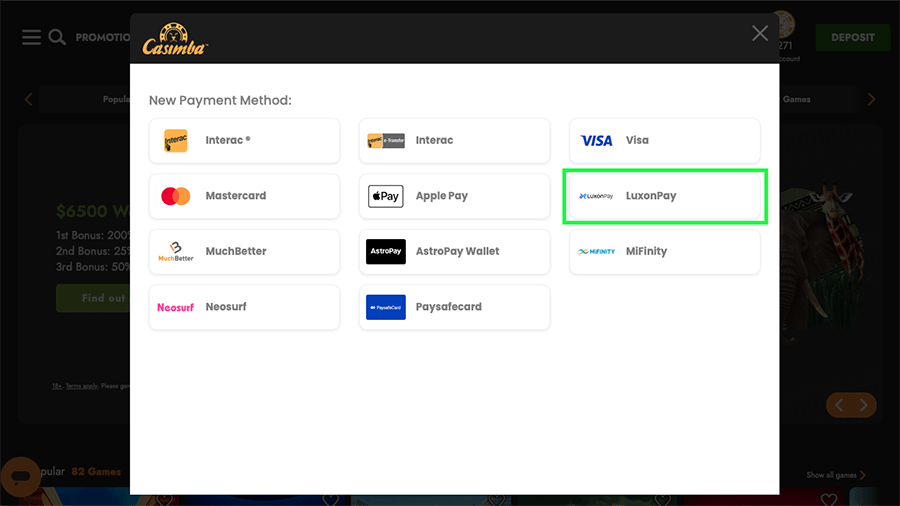Open the live chat bubble icon
The width and height of the screenshot is (900, 506).
point(21,476)
